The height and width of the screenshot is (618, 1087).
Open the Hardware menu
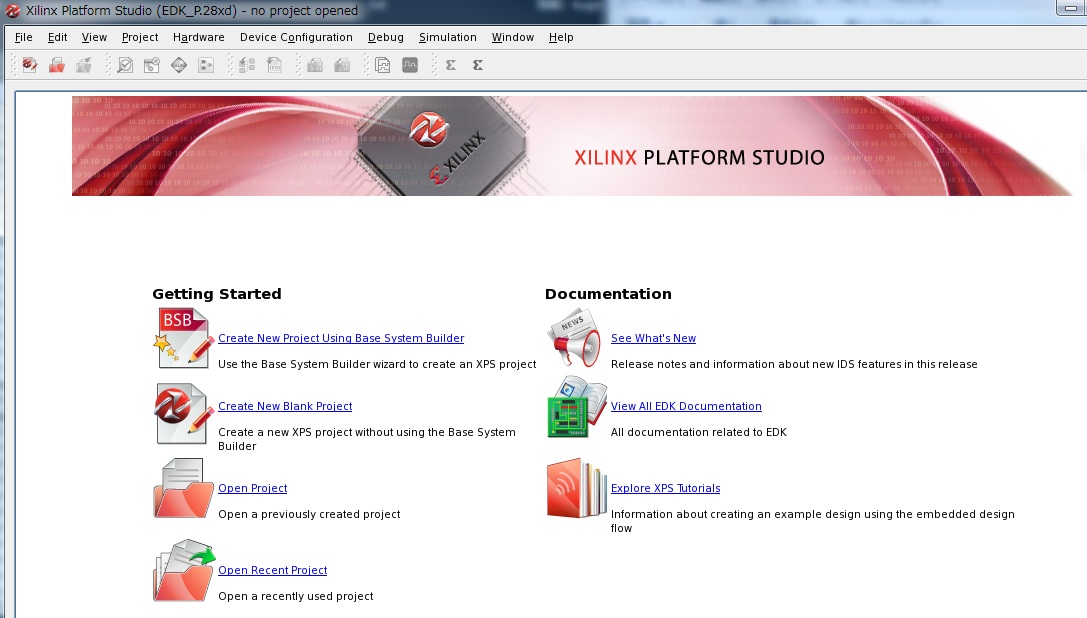pos(199,37)
